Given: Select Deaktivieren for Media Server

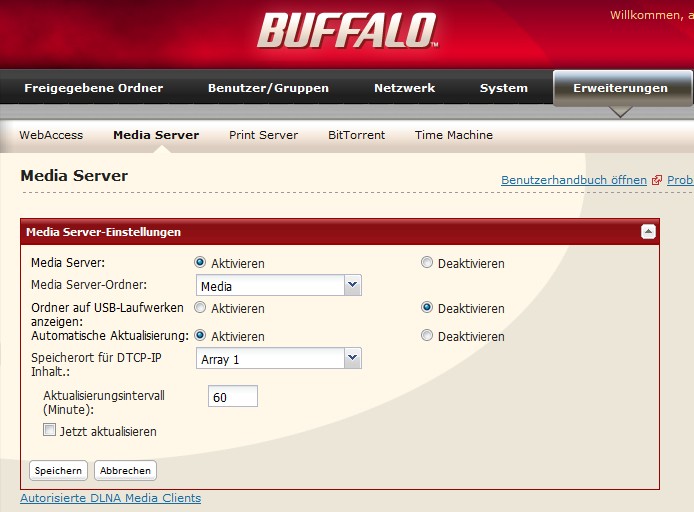Looking at the screenshot, I should point(427,262).
